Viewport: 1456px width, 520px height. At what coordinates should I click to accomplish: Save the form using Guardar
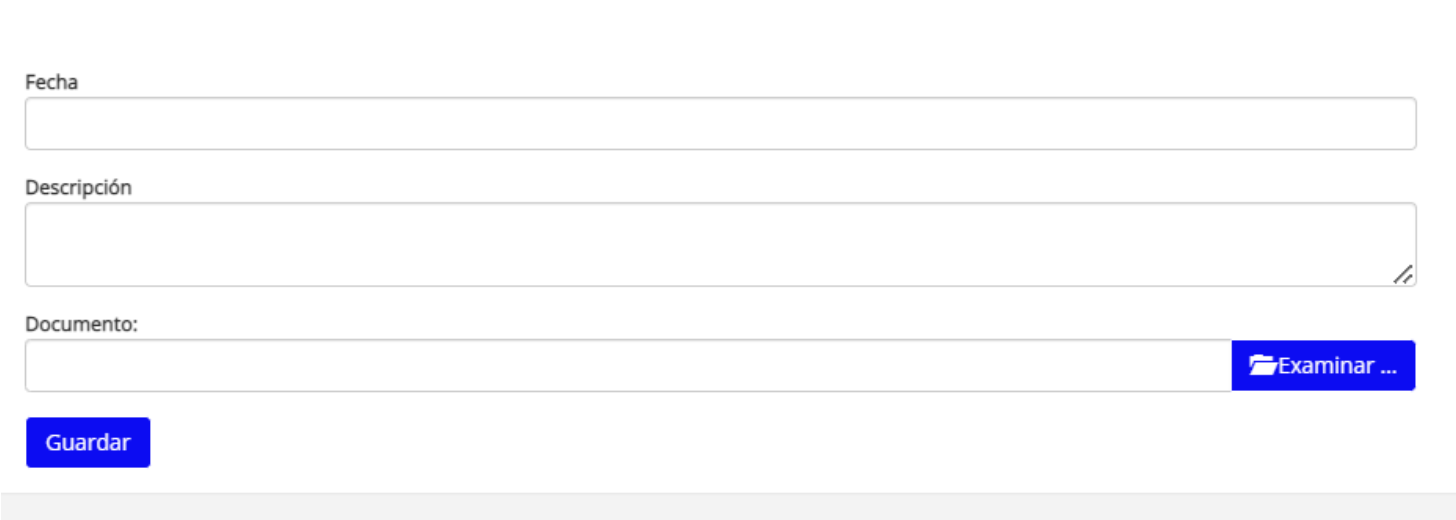coord(88,442)
